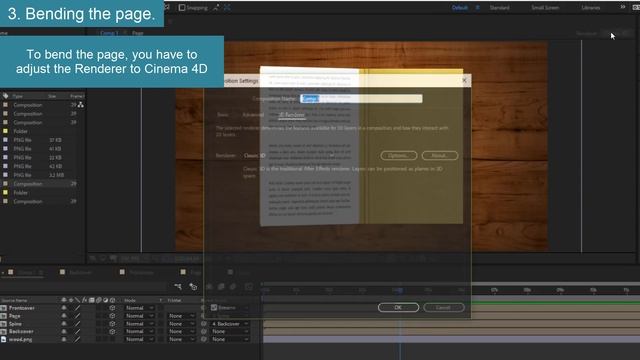
Task: Select the Spine layer
Action: 15,324
